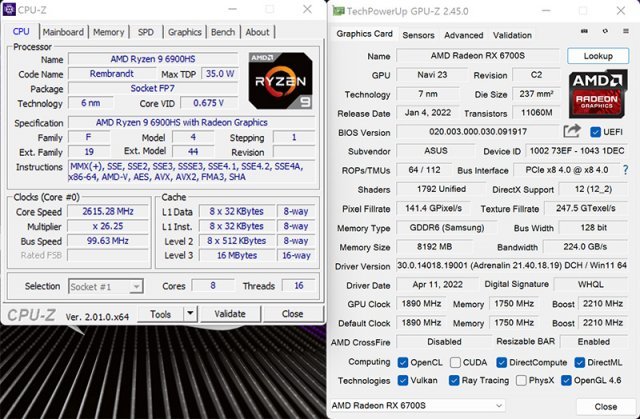The height and width of the screenshot is (419, 640).
Task: Switch to the Mainboard tab
Action: [63, 32]
